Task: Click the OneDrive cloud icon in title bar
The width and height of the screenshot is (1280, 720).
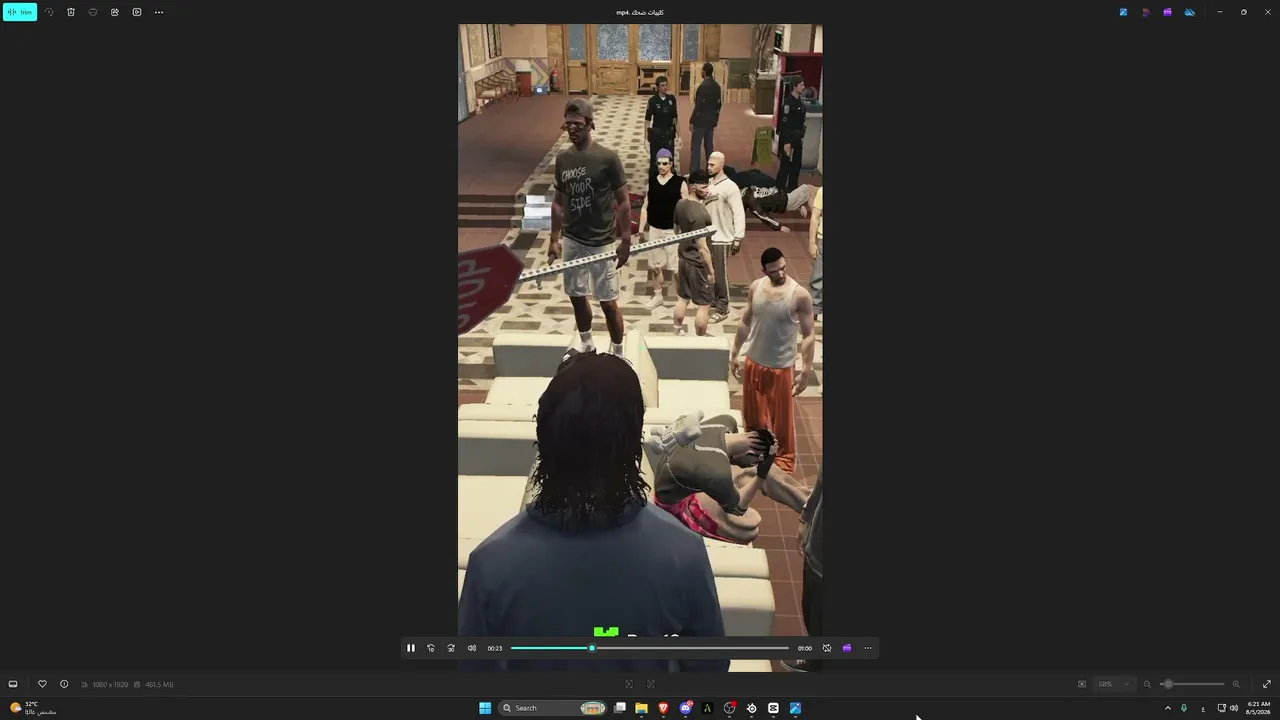Action: pyautogui.click(x=1189, y=12)
